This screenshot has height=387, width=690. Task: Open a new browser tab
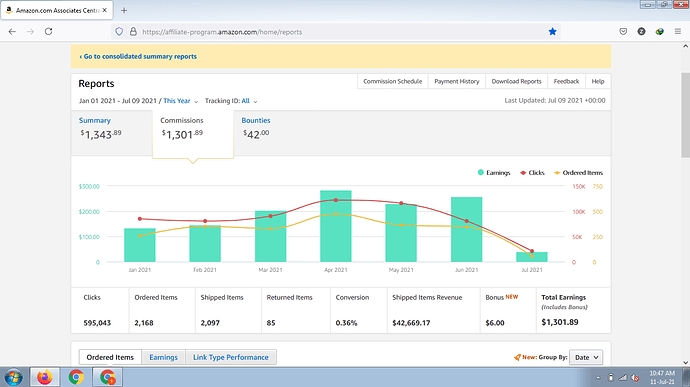pos(124,10)
